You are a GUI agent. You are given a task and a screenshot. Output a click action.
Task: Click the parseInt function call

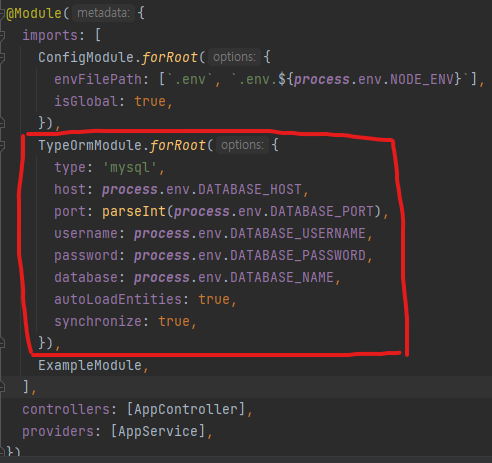tap(134, 211)
